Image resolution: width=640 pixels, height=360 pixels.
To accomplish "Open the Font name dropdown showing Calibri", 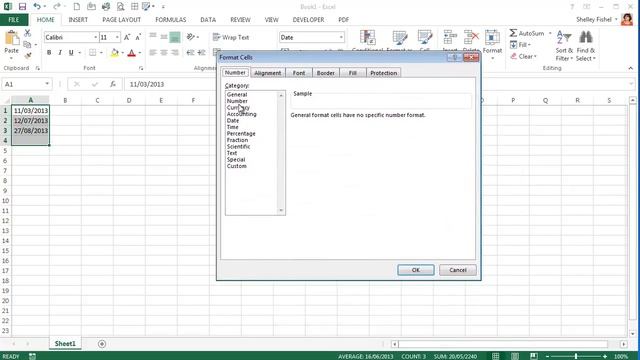I will 96,38.
